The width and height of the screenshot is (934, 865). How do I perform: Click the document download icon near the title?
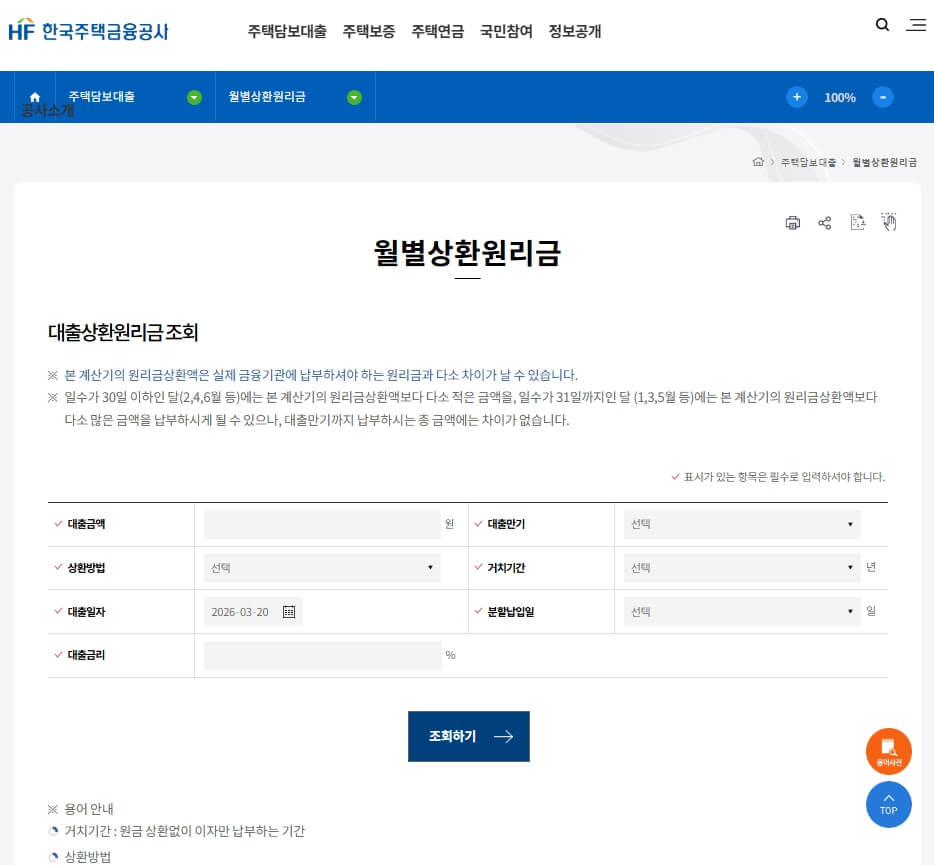857,222
